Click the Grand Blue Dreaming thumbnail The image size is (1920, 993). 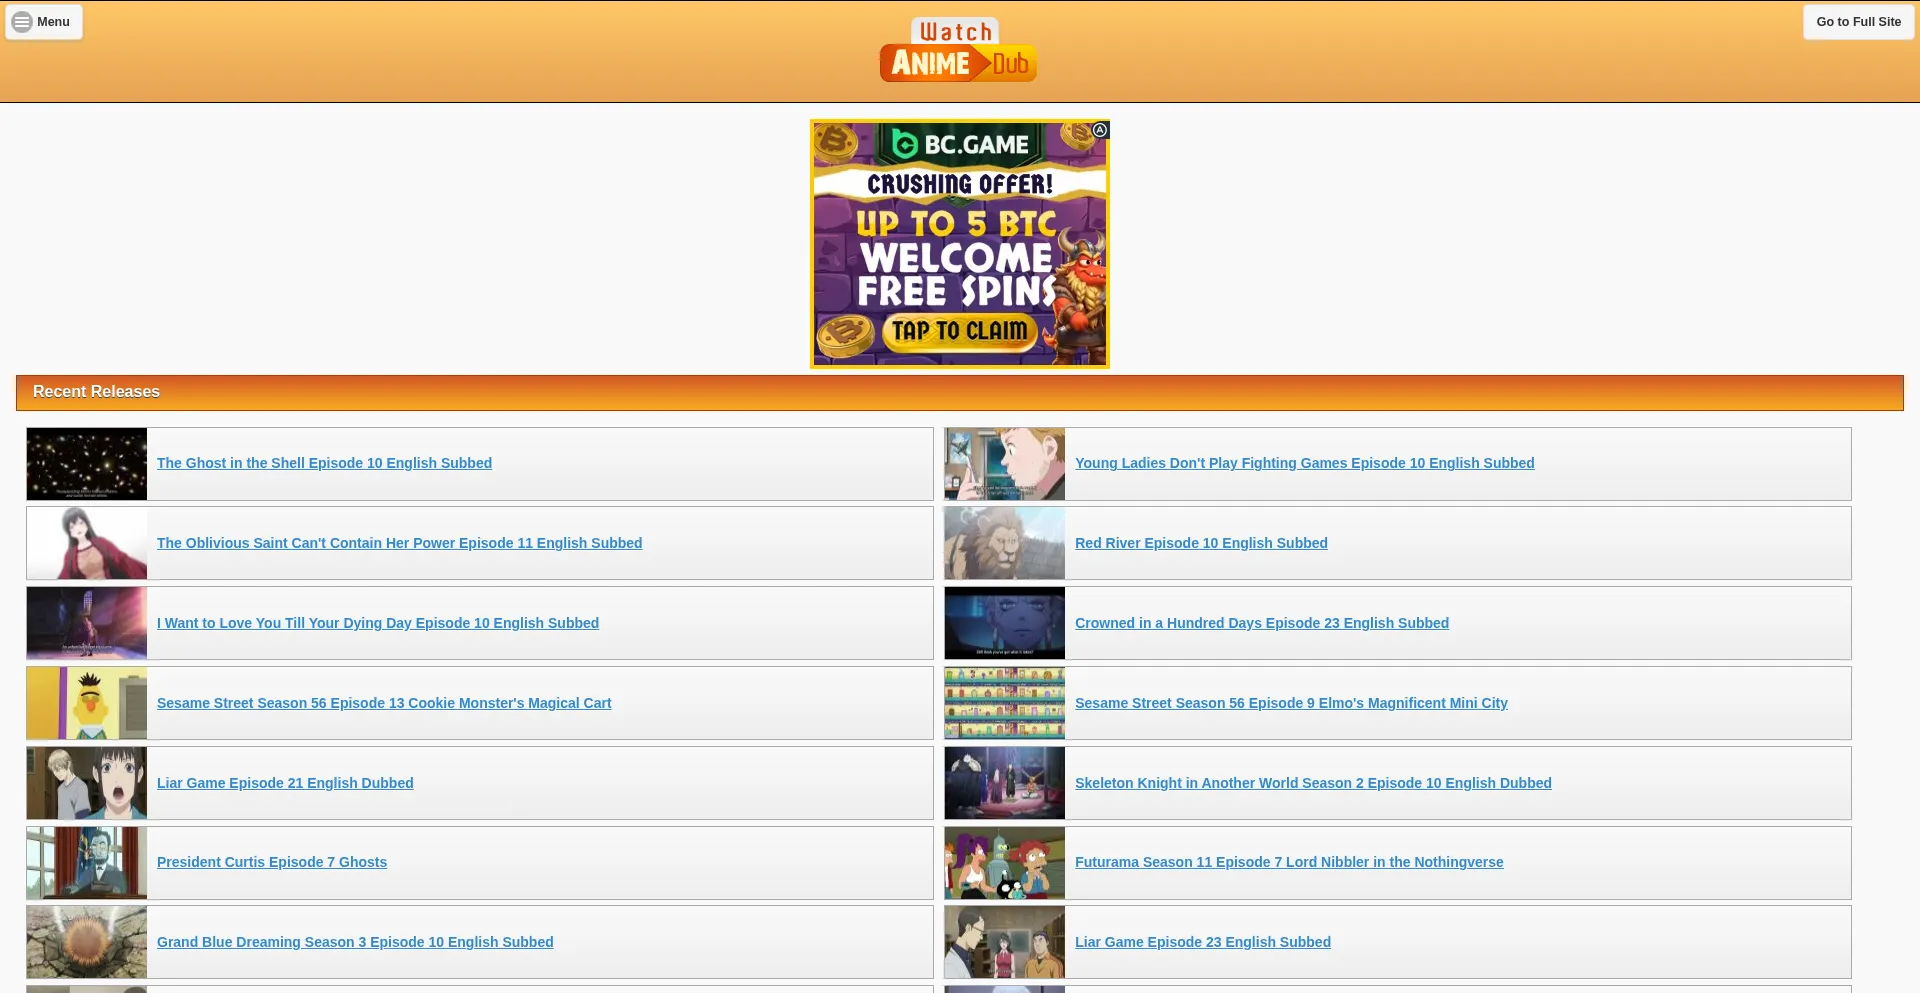point(87,942)
